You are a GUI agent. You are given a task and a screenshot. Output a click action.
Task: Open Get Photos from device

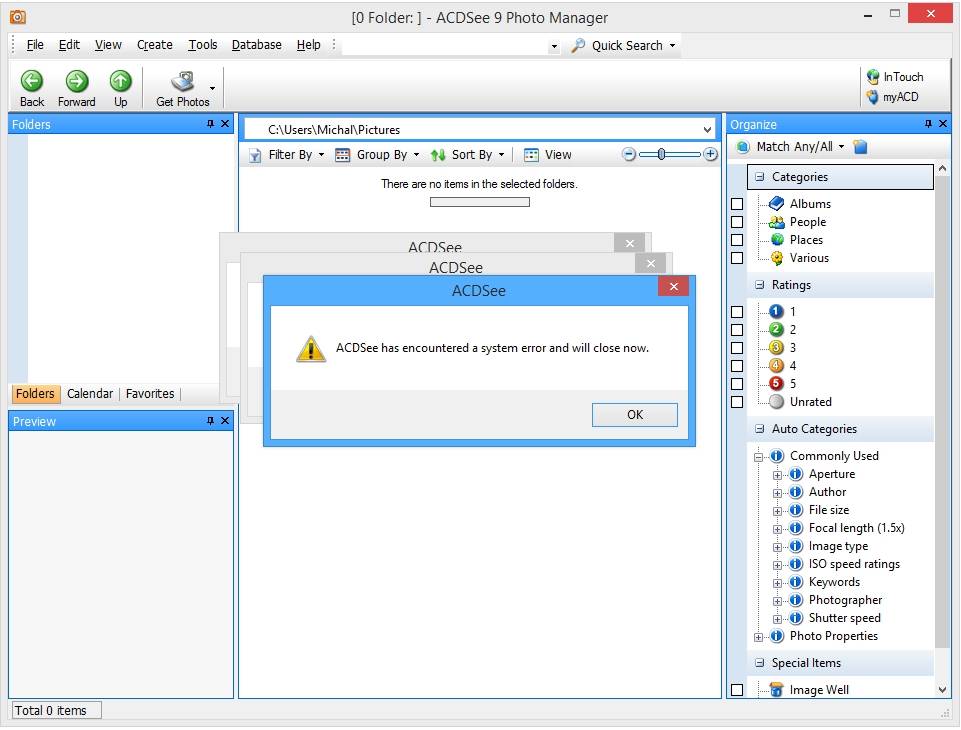tap(183, 88)
